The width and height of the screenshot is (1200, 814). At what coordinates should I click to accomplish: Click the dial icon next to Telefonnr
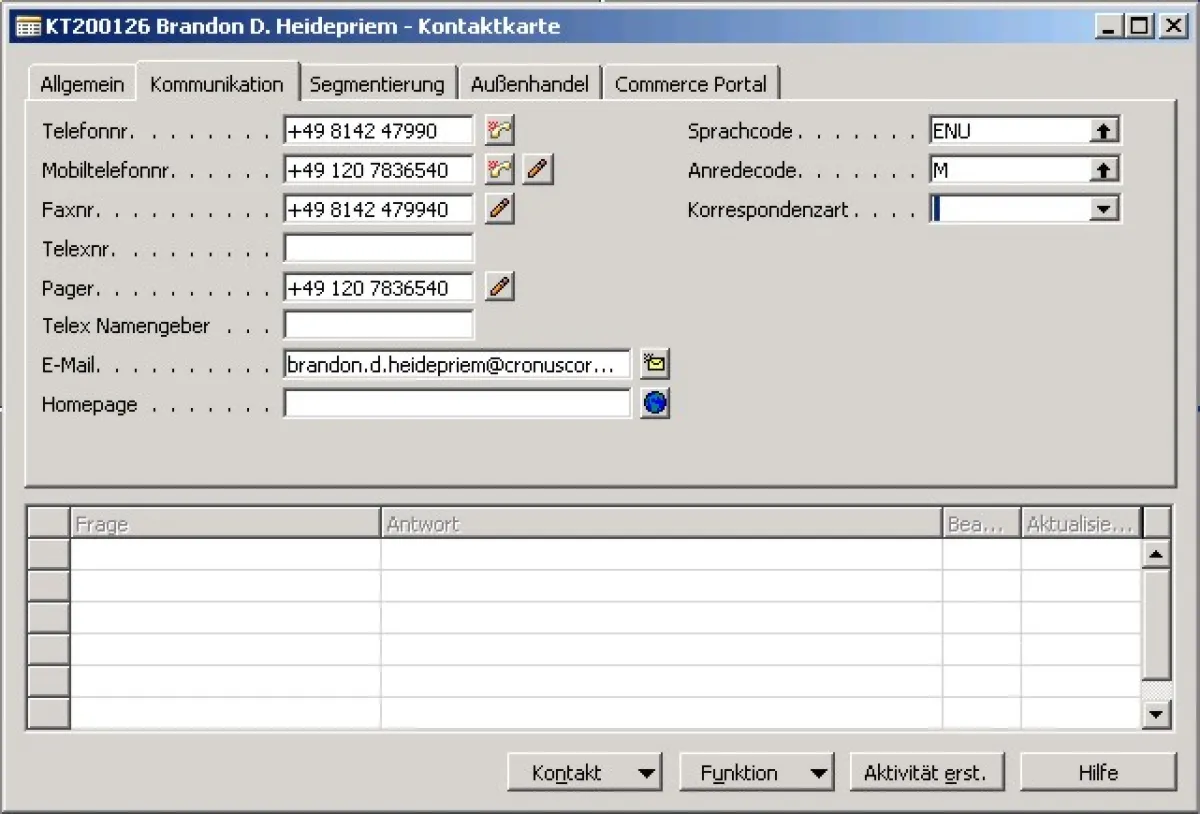pyautogui.click(x=499, y=130)
